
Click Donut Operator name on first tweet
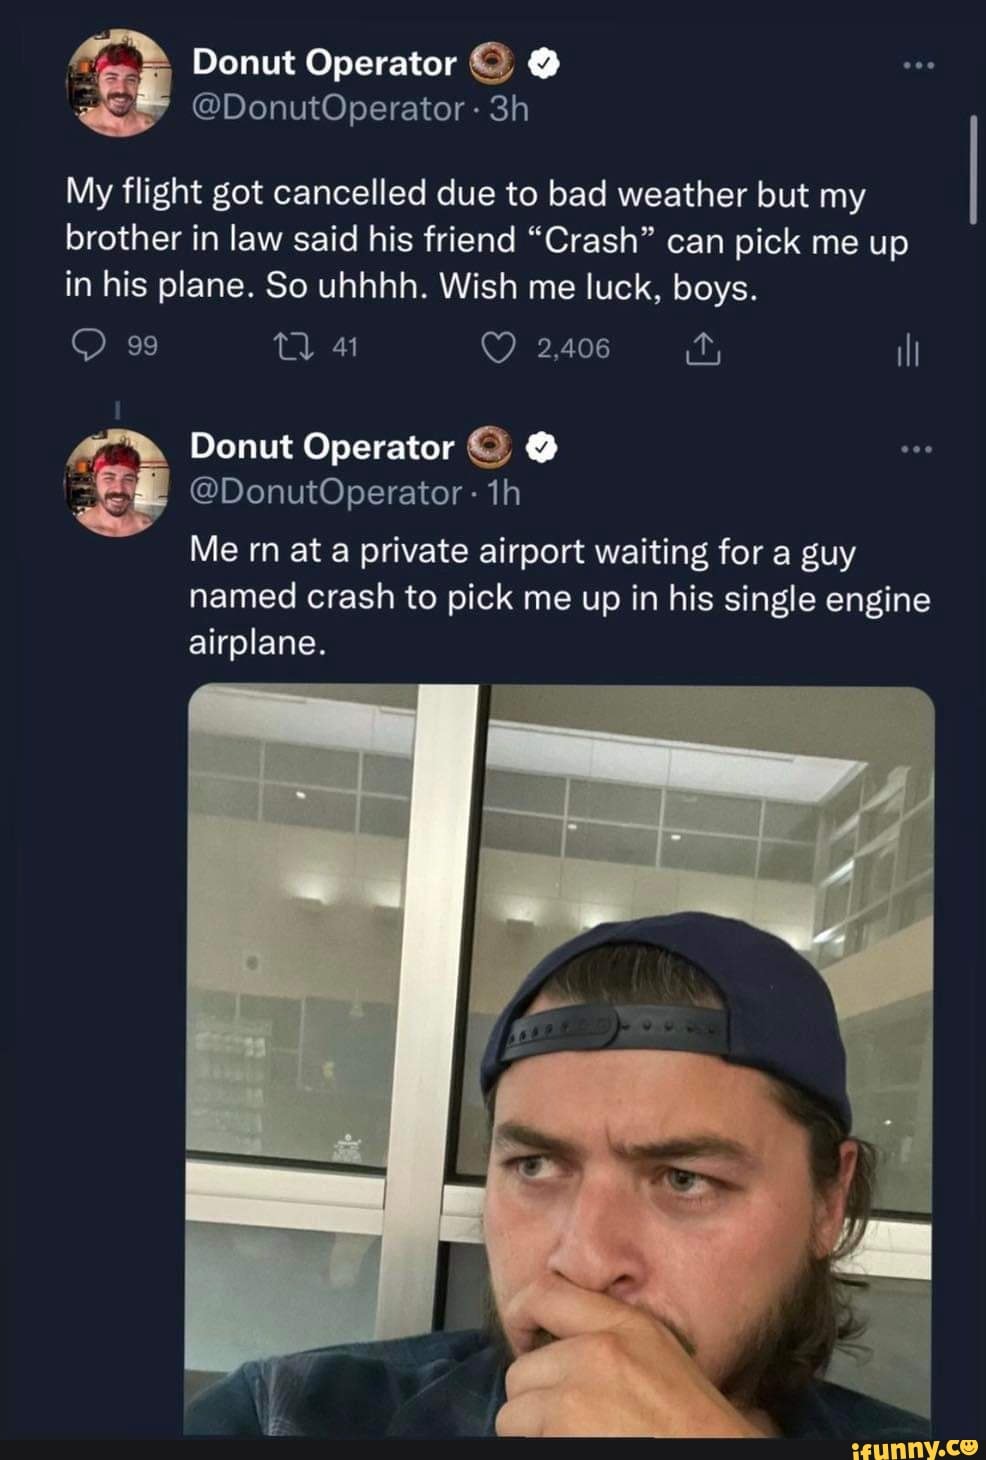pos(324,63)
